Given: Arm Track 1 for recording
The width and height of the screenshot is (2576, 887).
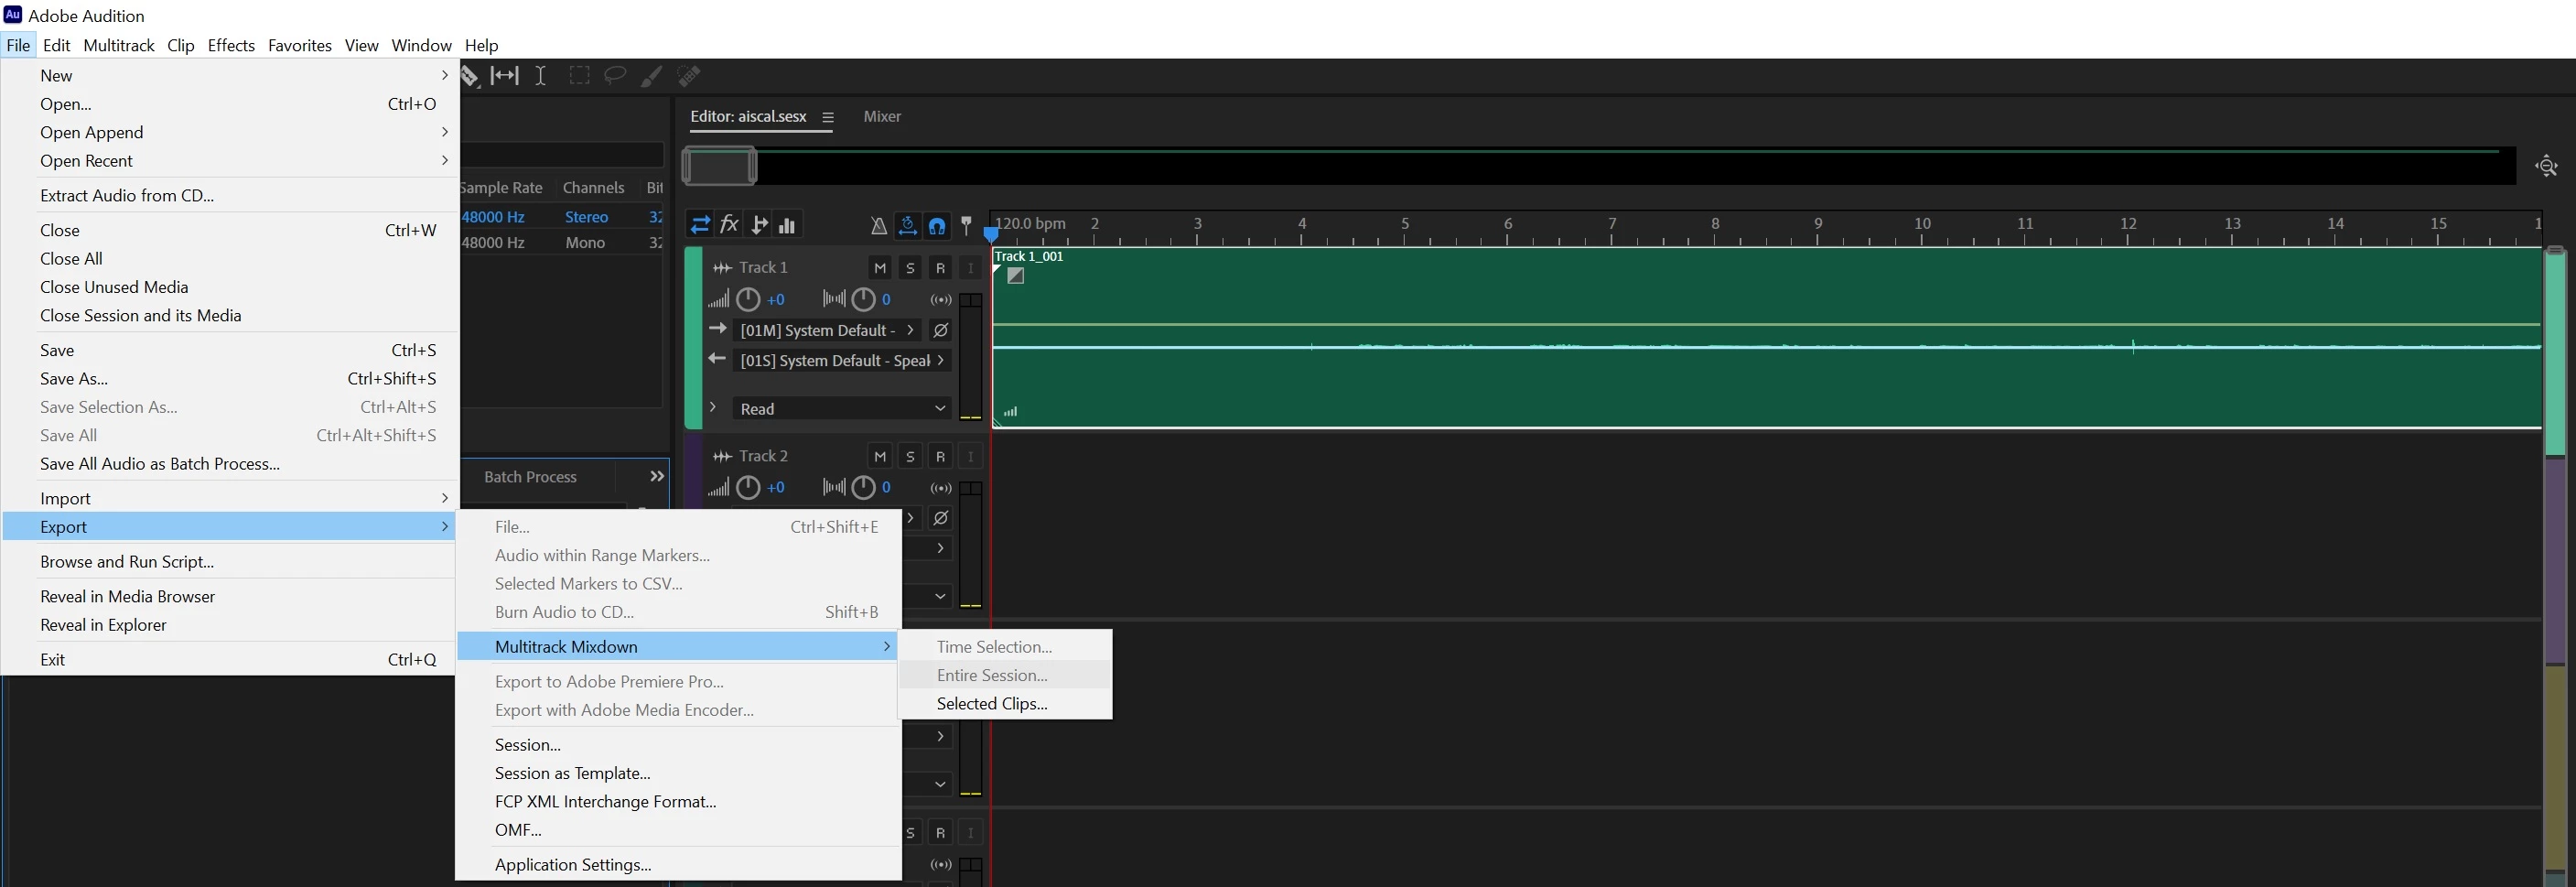Looking at the screenshot, I should (940, 268).
